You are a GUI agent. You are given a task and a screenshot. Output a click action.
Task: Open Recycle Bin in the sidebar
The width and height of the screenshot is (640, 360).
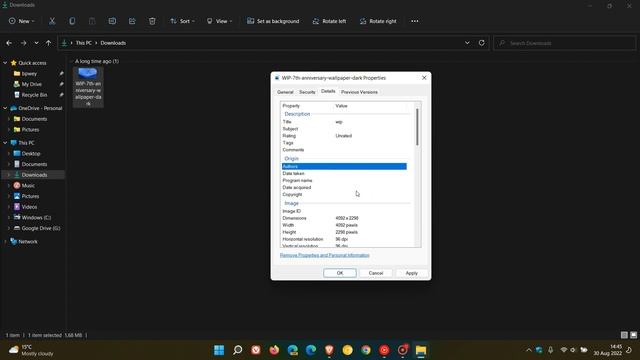[34, 95]
